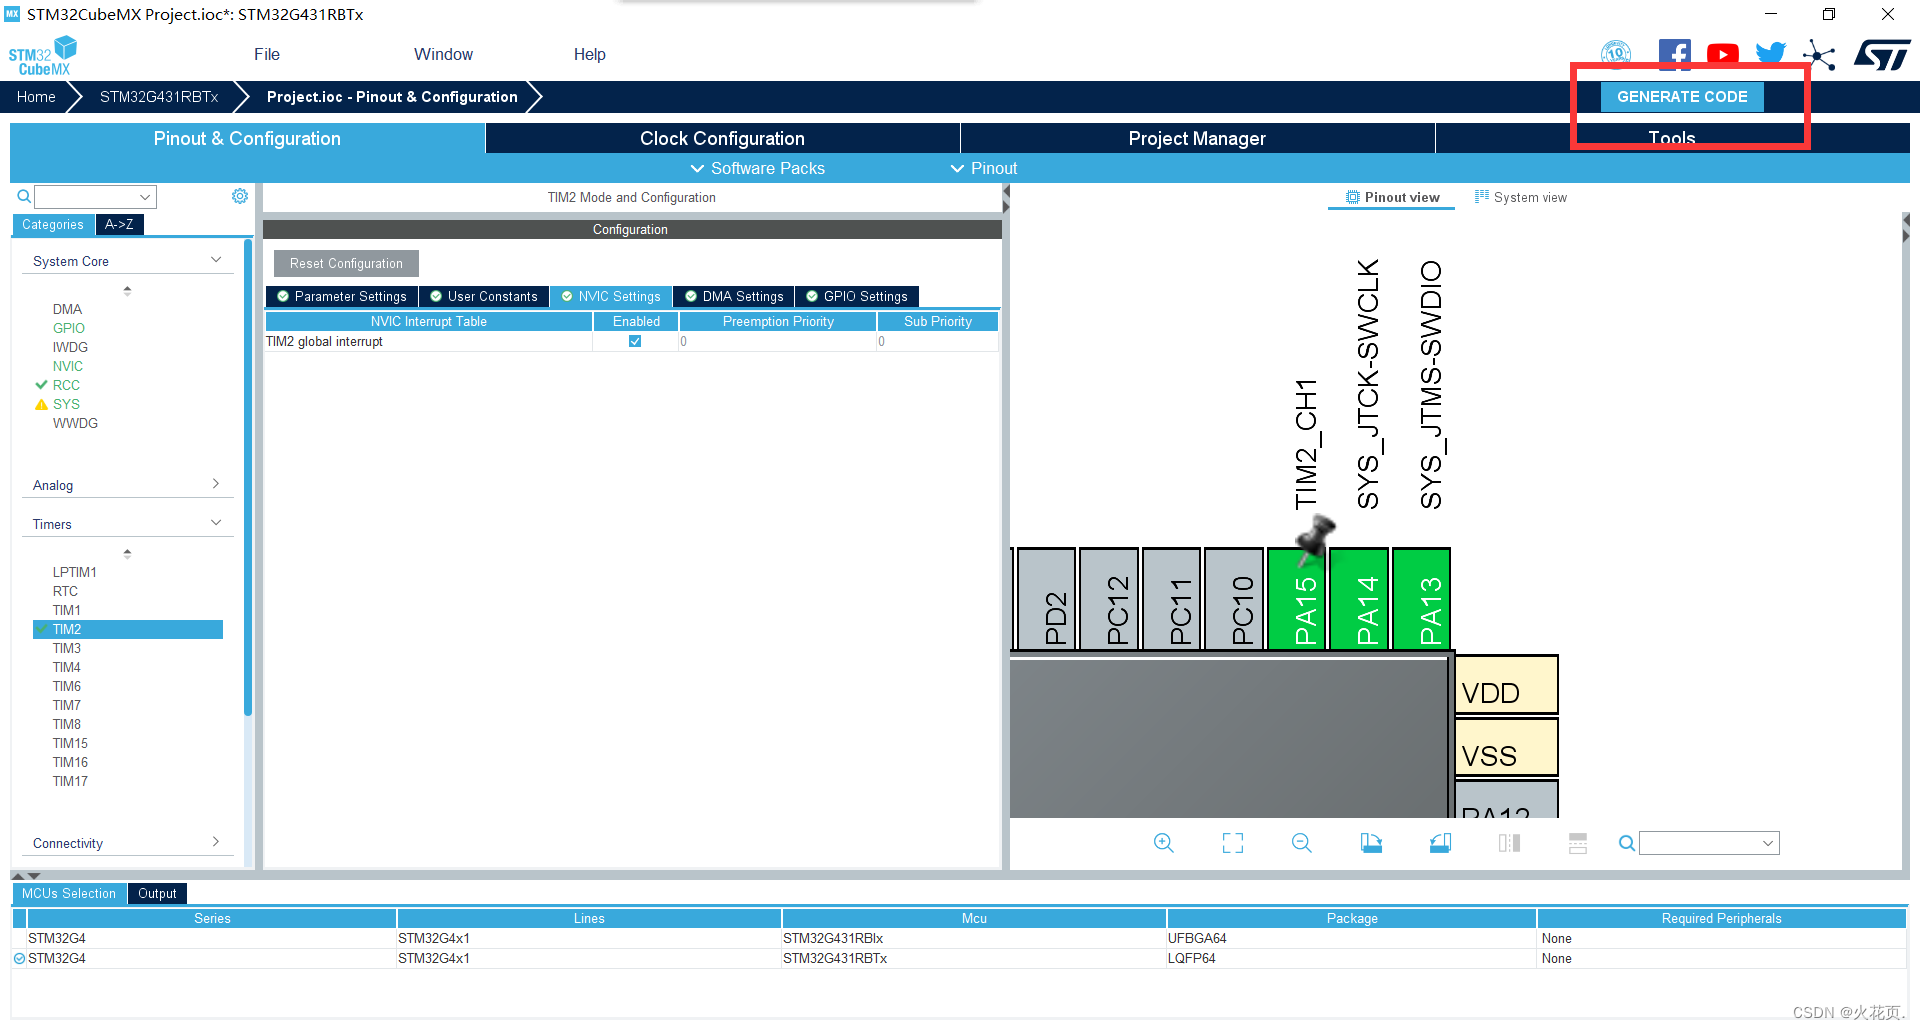
Task: Click the GENERATE CODE button
Action: pos(1682,97)
